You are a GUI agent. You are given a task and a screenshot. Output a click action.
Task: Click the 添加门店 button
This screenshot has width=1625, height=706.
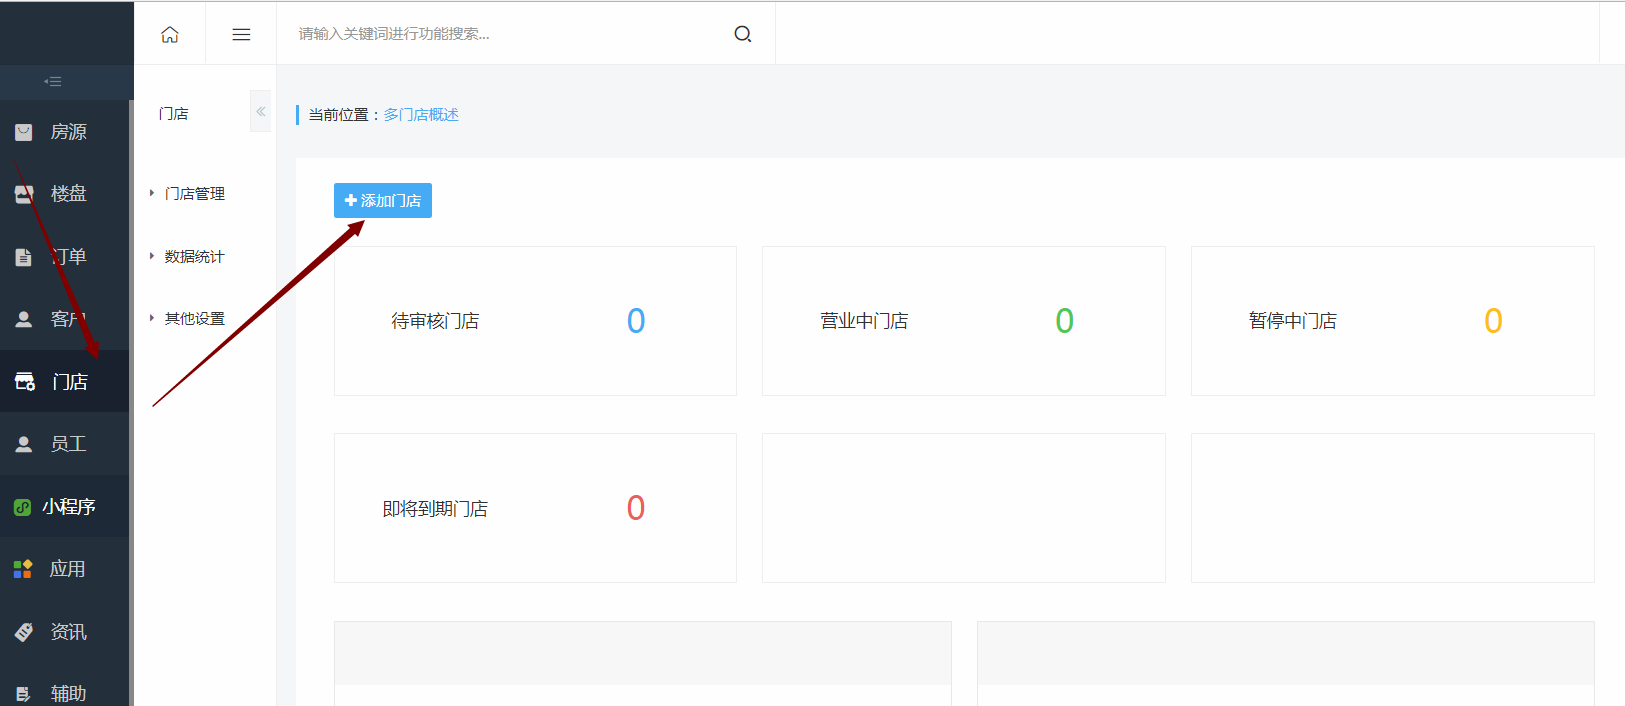click(383, 201)
